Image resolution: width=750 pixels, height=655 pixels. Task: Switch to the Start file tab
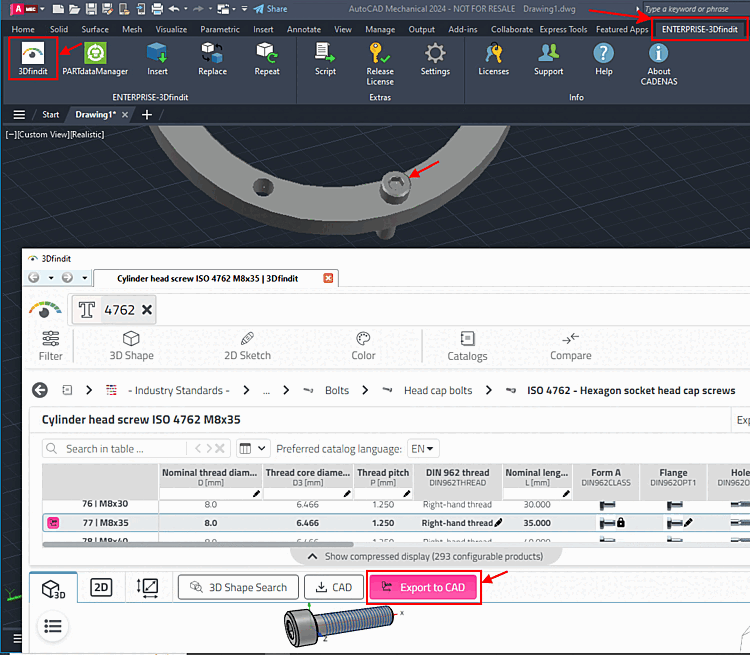[x=50, y=115]
